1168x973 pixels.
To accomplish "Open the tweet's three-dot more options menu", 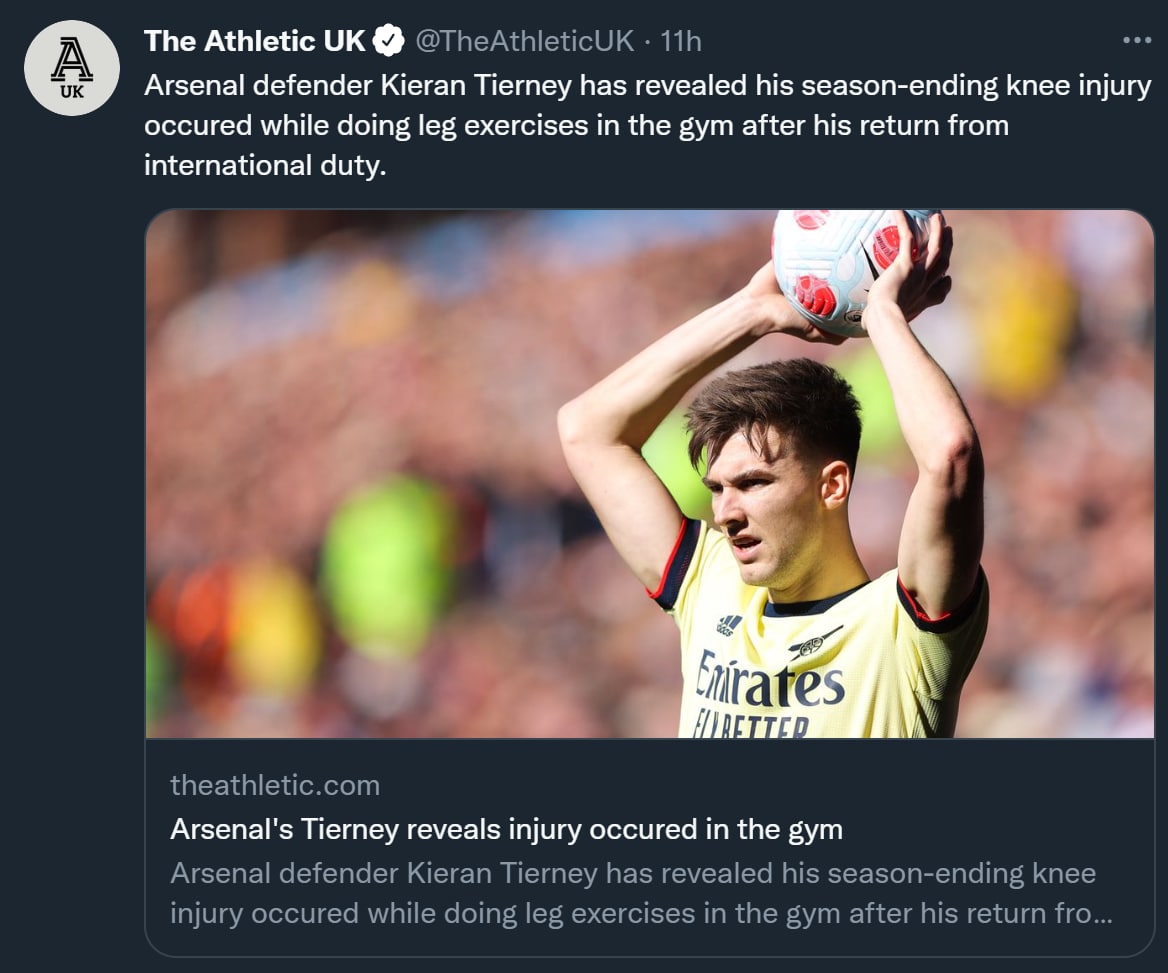I will (1137, 41).
